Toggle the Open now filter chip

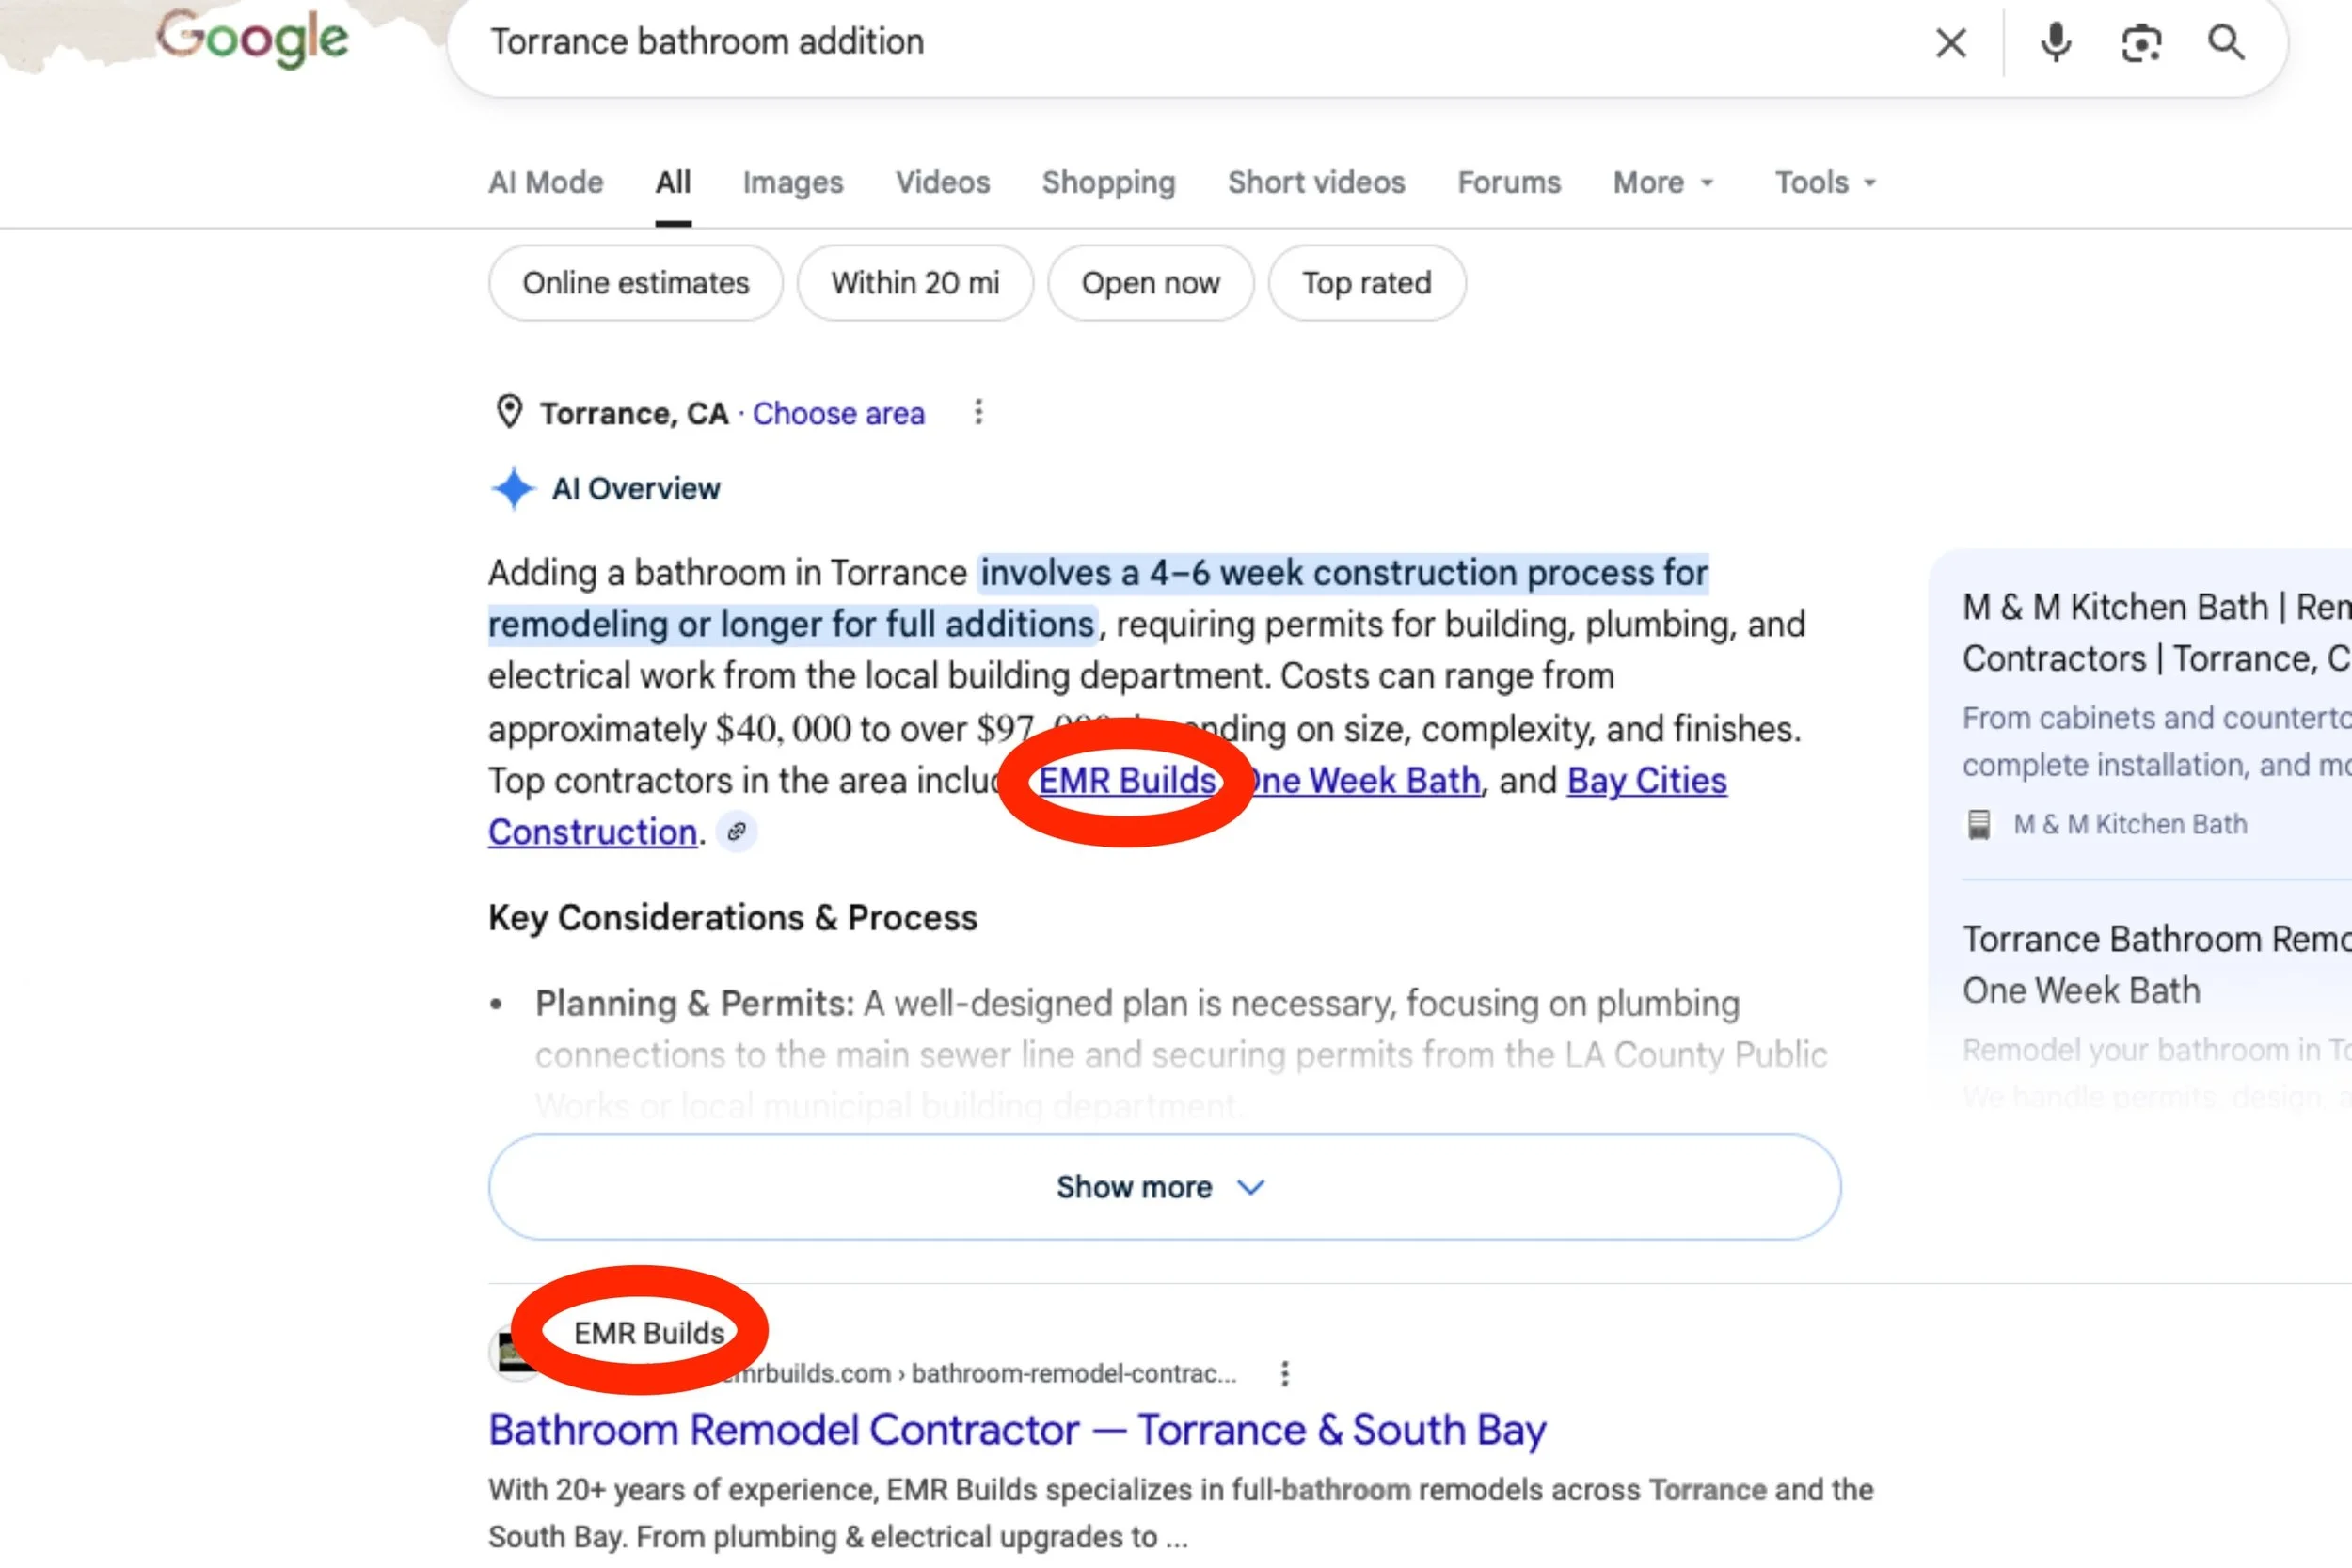pos(1150,283)
